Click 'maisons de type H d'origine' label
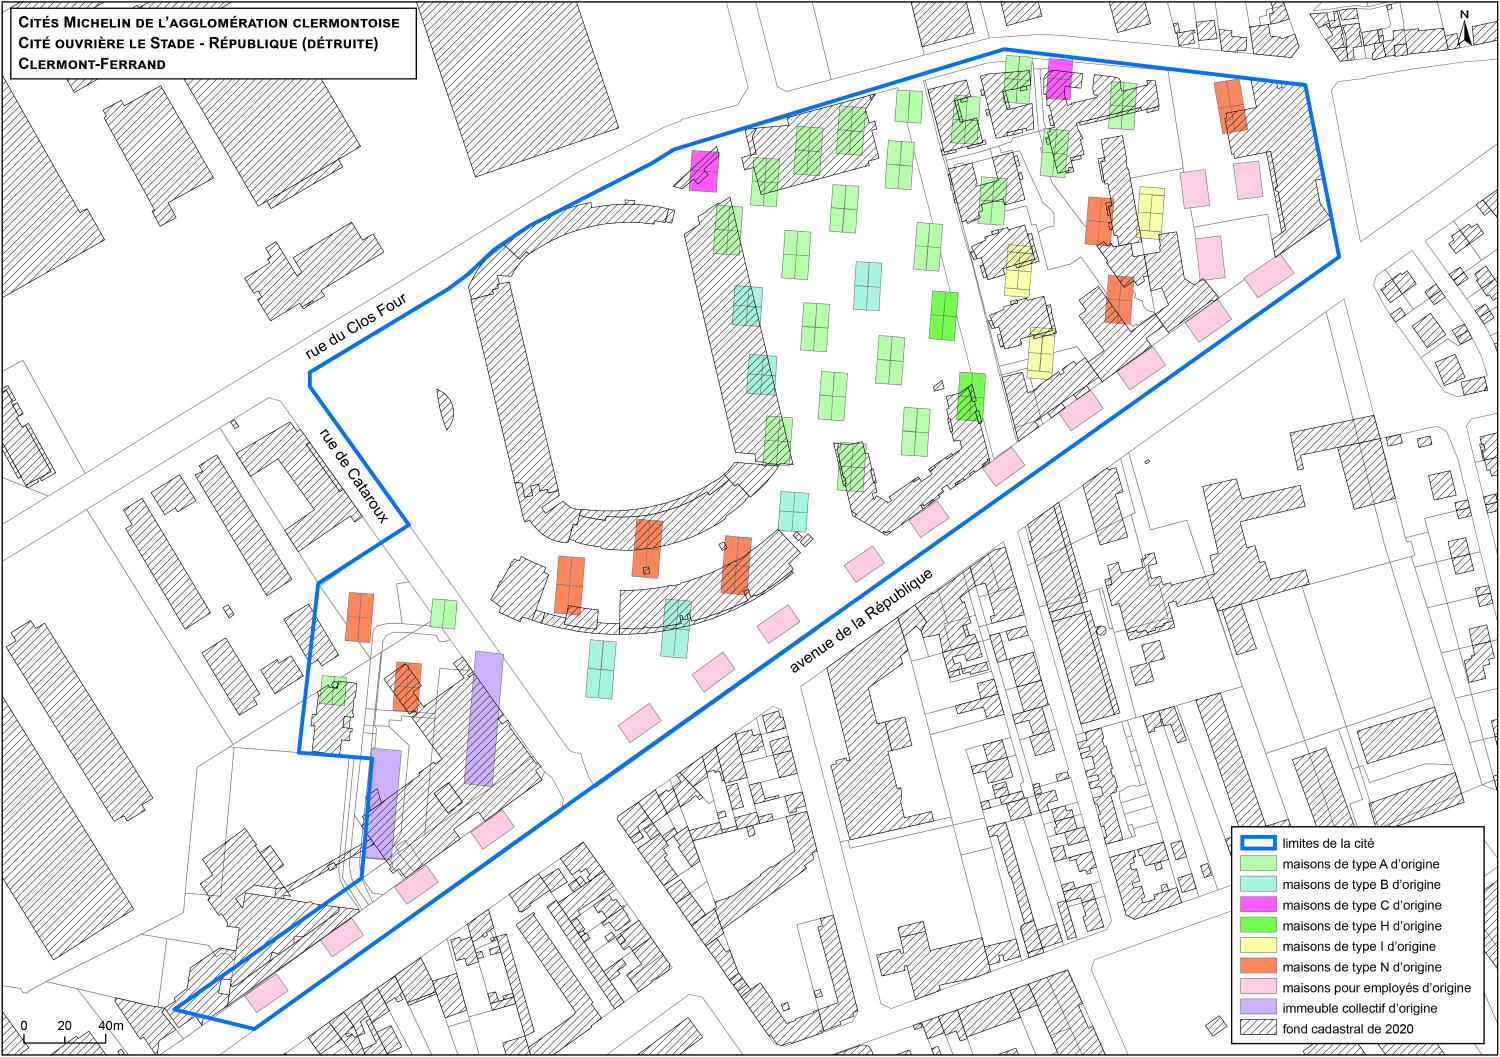 click(x=1361, y=926)
